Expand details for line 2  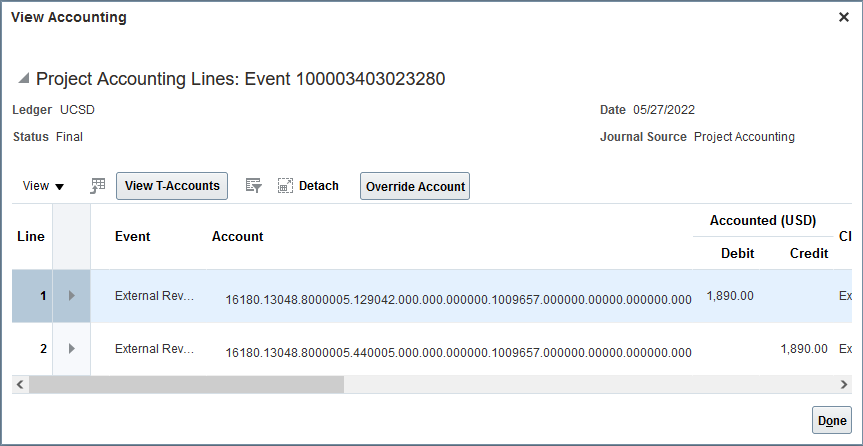(71, 349)
